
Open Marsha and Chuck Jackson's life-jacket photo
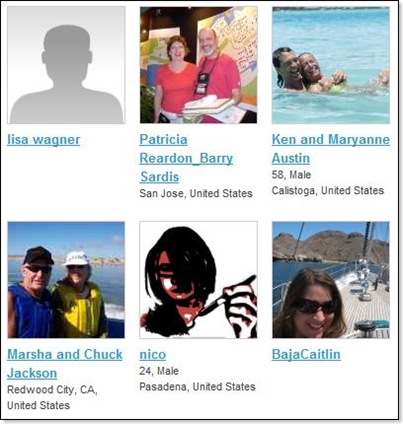pos(66,280)
